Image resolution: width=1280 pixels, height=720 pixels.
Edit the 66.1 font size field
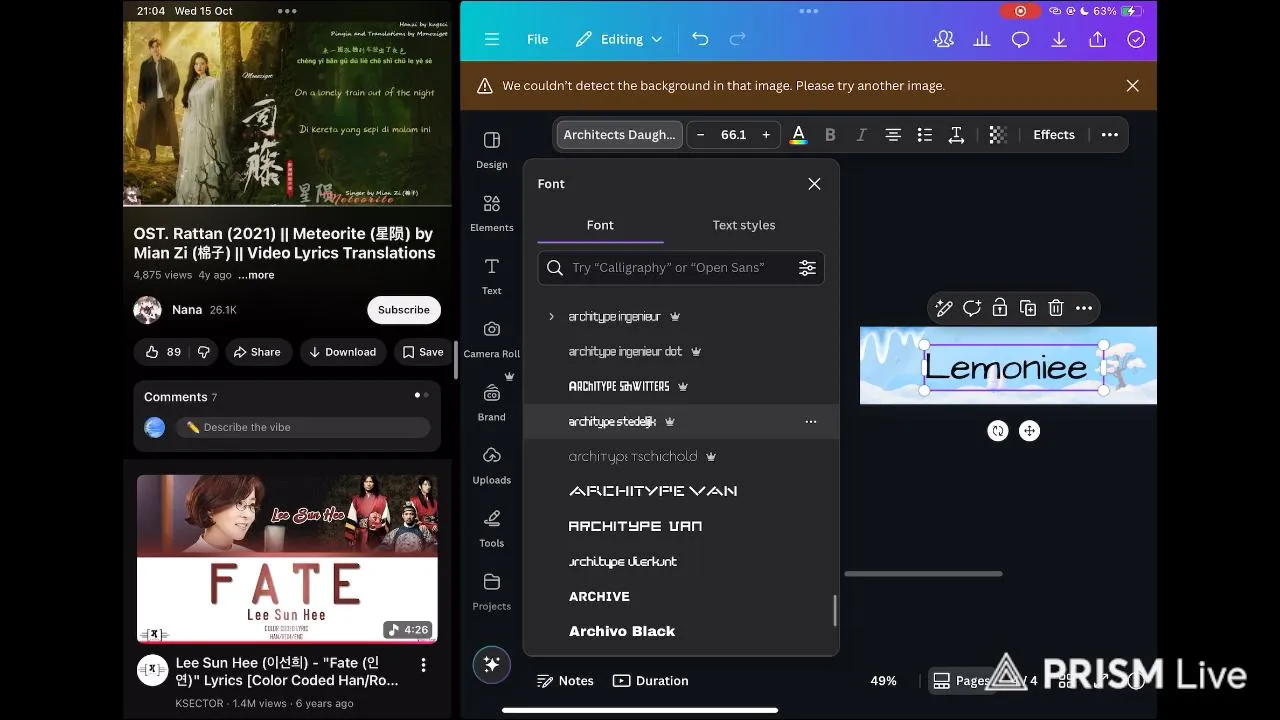coord(733,135)
